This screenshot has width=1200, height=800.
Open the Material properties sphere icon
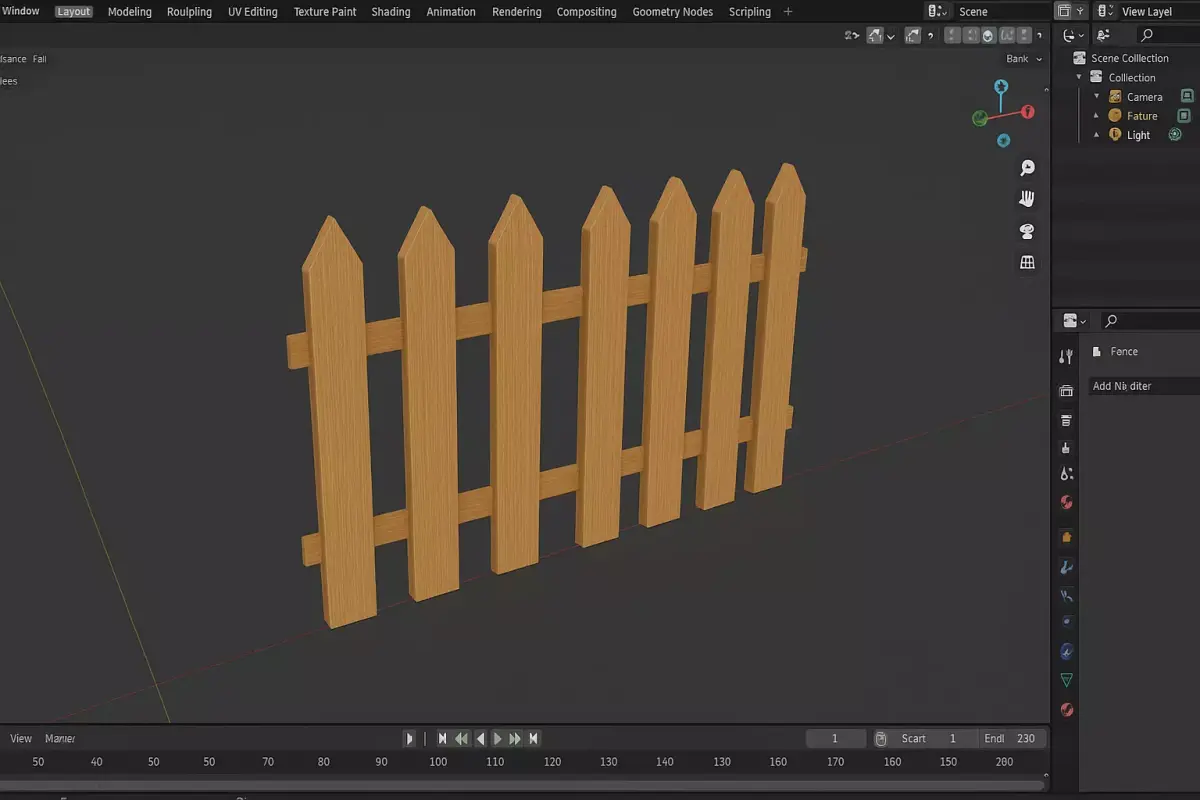click(1066, 710)
